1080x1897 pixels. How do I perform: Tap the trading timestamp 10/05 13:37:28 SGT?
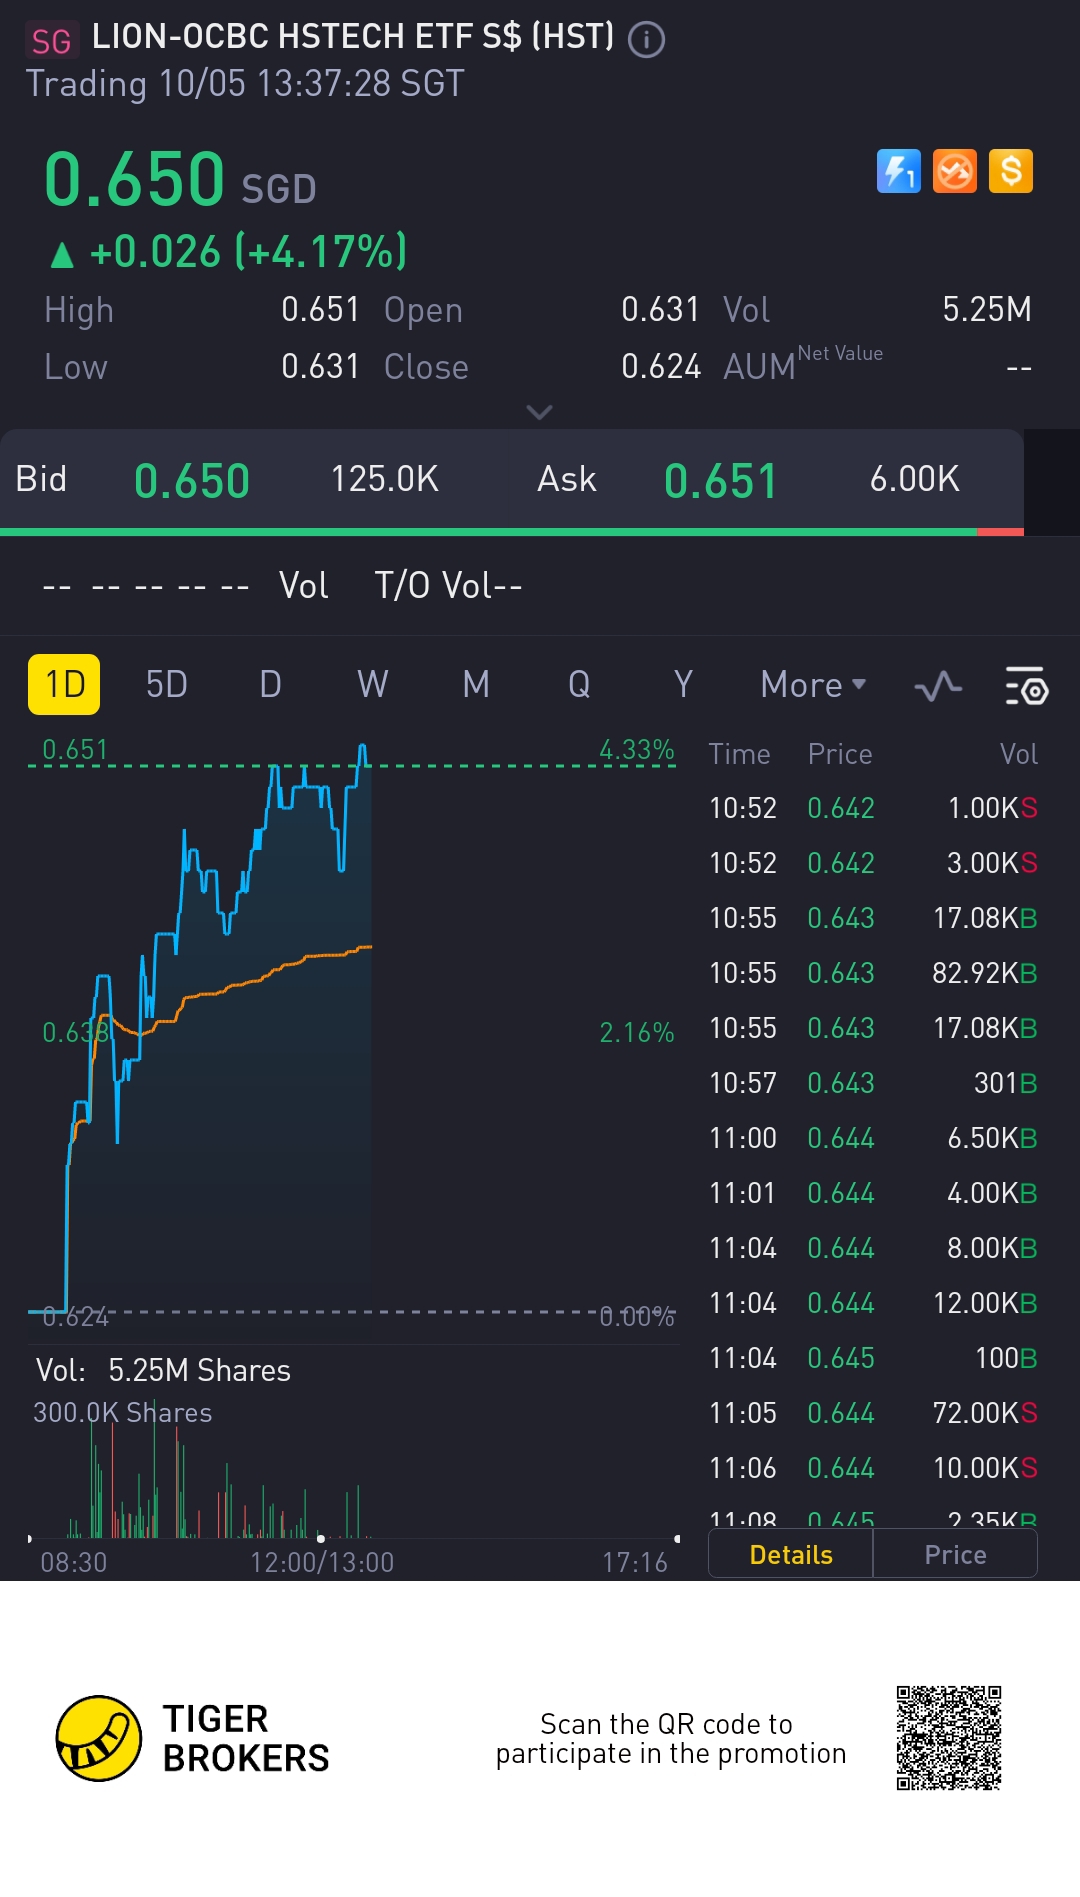pyautogui.click(x=311, y=84)
